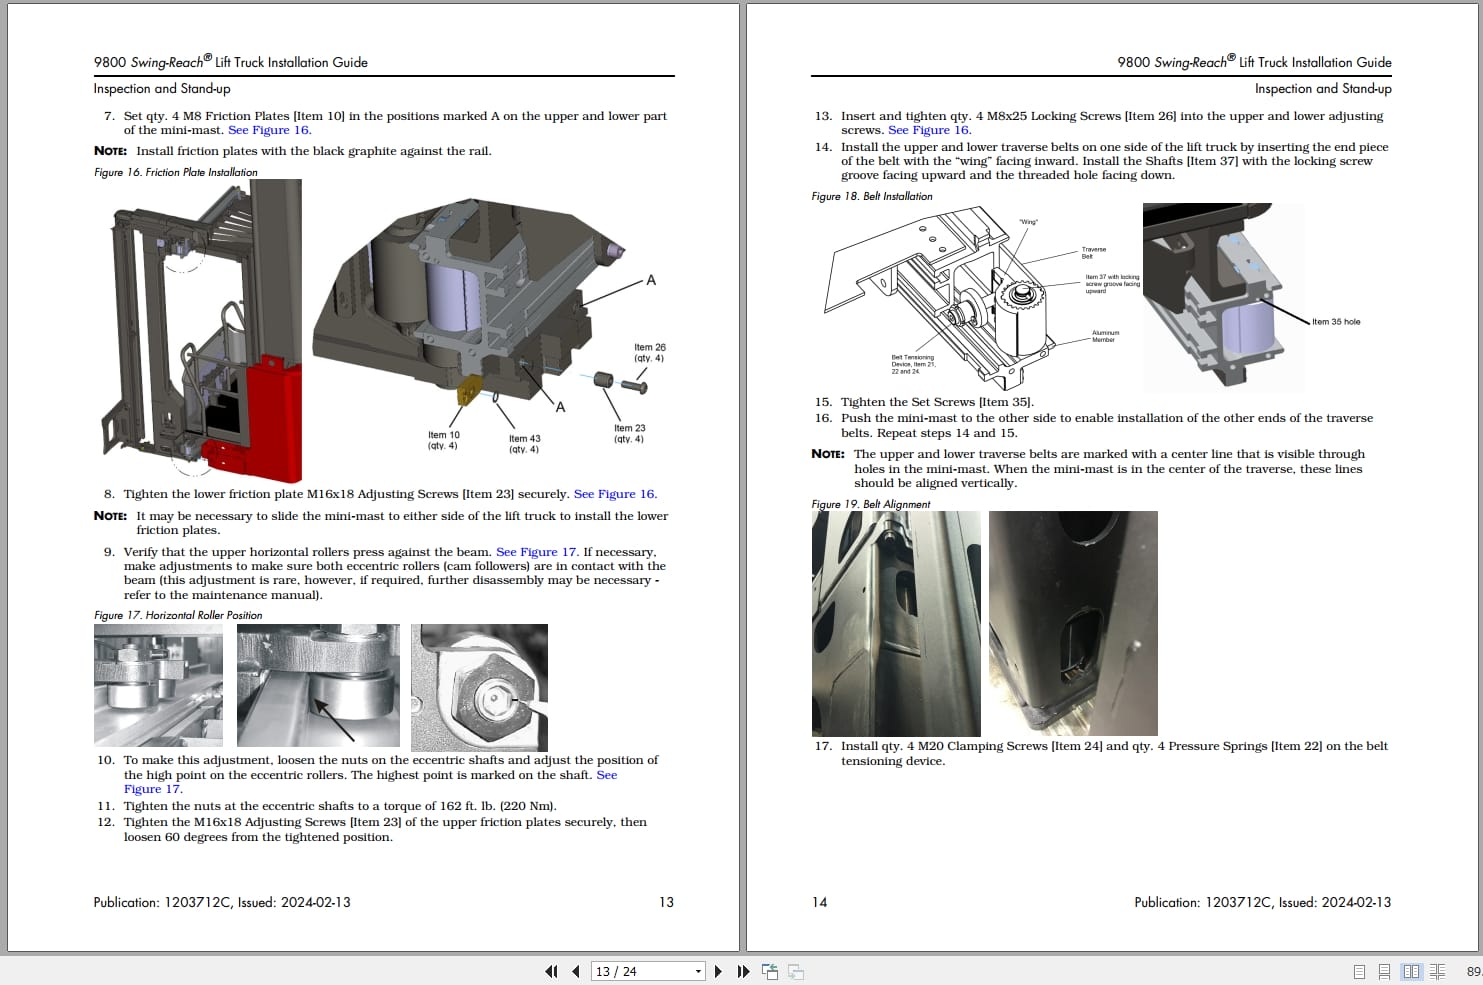1483x985 pixels.
Task: Go to the first page
Action: point(550,971)
